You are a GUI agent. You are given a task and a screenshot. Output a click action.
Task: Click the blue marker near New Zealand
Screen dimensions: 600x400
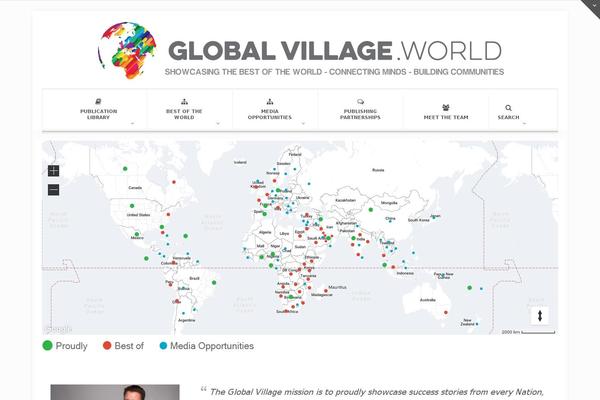[x=477, y=324]
